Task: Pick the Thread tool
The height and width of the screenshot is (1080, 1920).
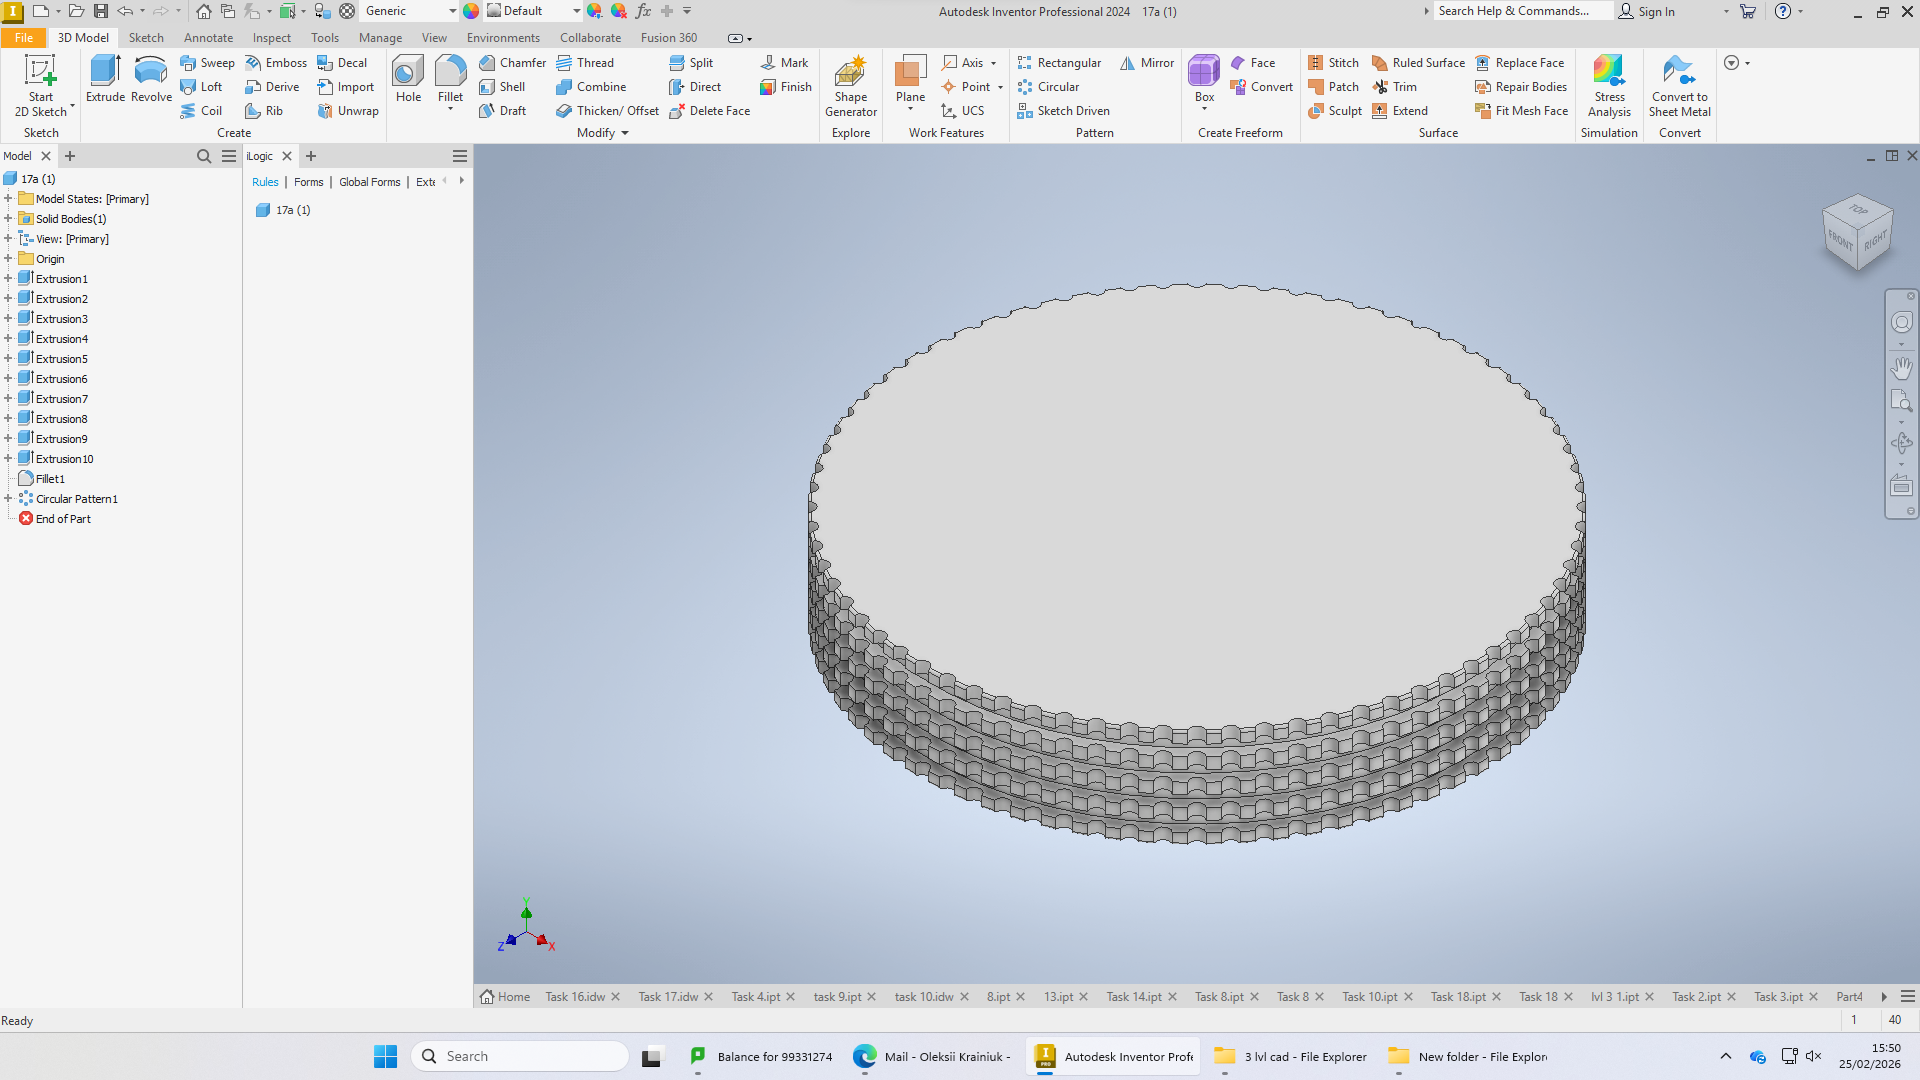Action: [585, 62]
